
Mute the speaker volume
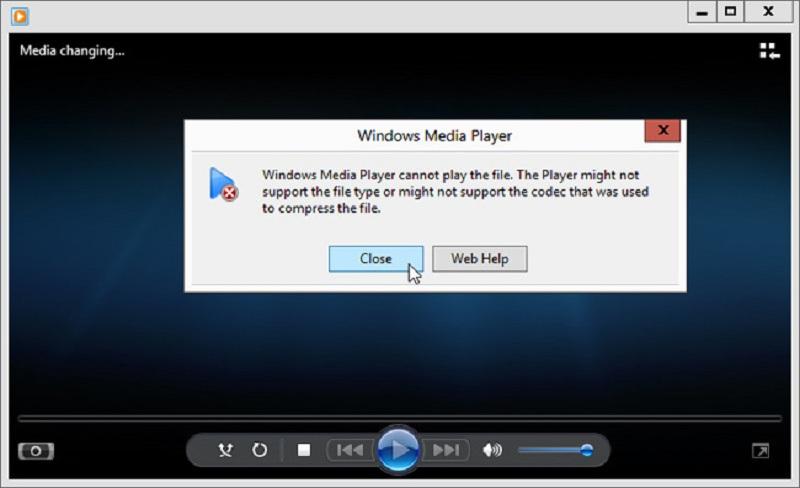click(x=492, y=450)
